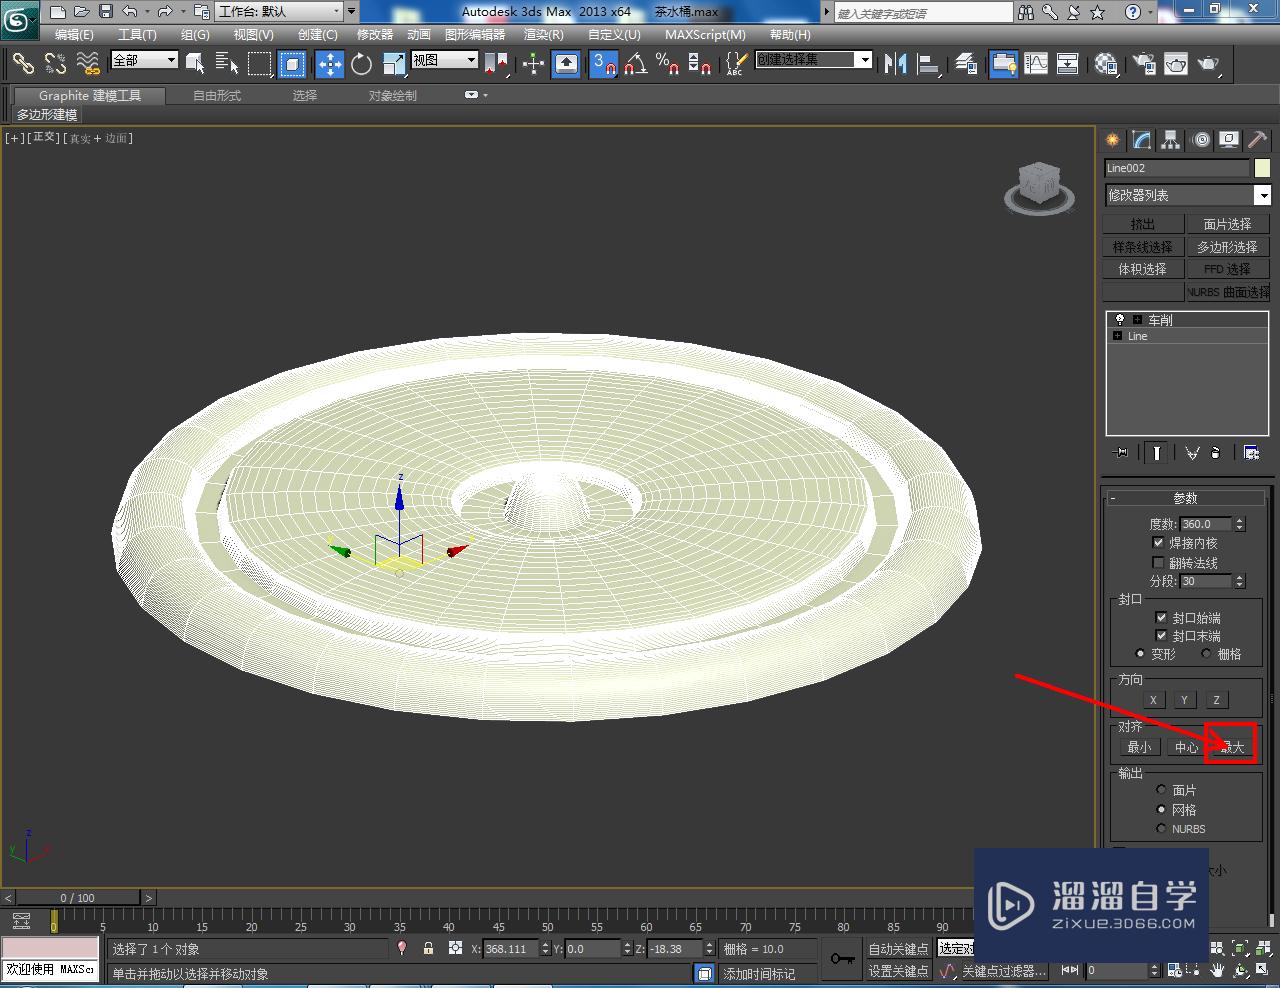Click Configure Modifier Sets icon
The height and width of the screenshot is (988, 1280).
click(1251, 453)
